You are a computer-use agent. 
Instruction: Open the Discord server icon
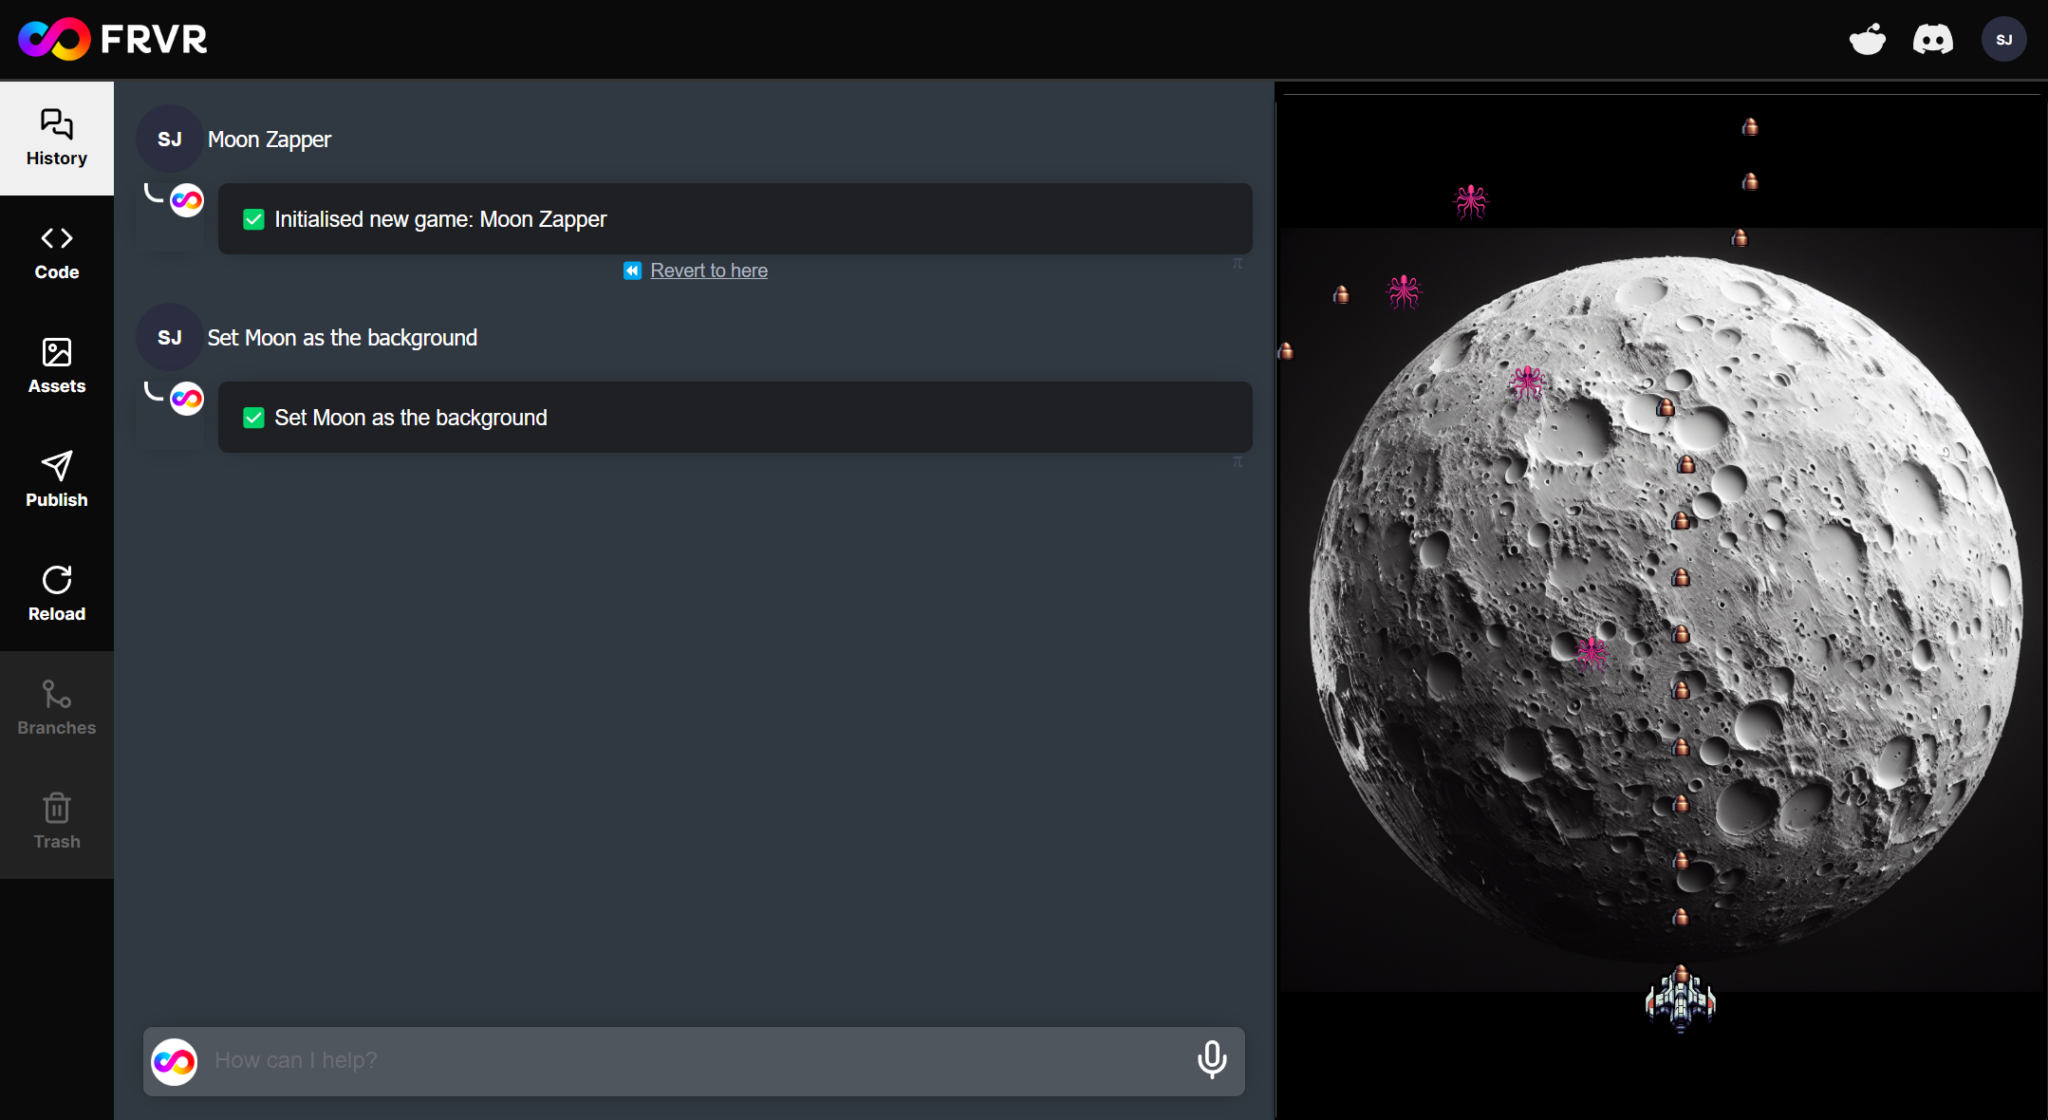[1932, 40]
